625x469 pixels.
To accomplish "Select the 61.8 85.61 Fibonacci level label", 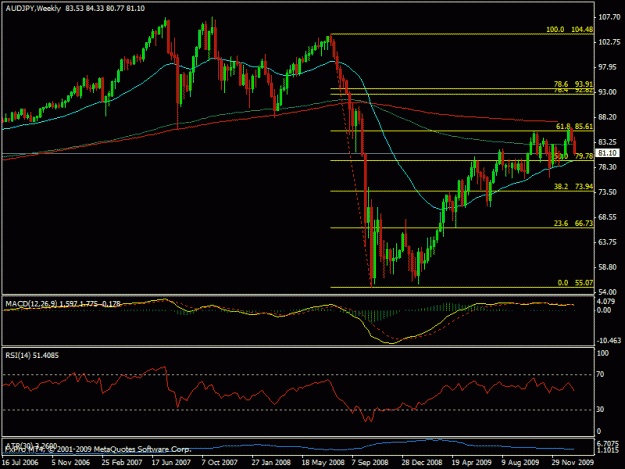I will click(574, 126).
